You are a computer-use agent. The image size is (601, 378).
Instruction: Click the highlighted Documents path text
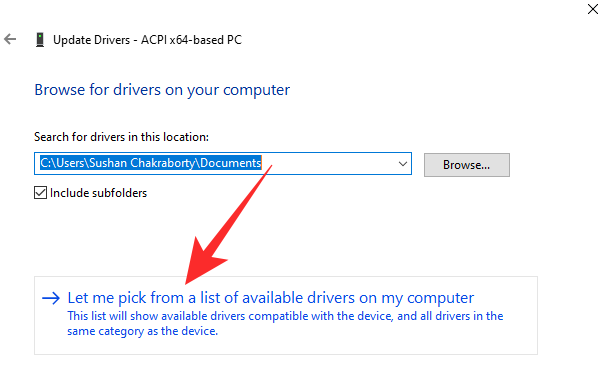pos(231,163)
